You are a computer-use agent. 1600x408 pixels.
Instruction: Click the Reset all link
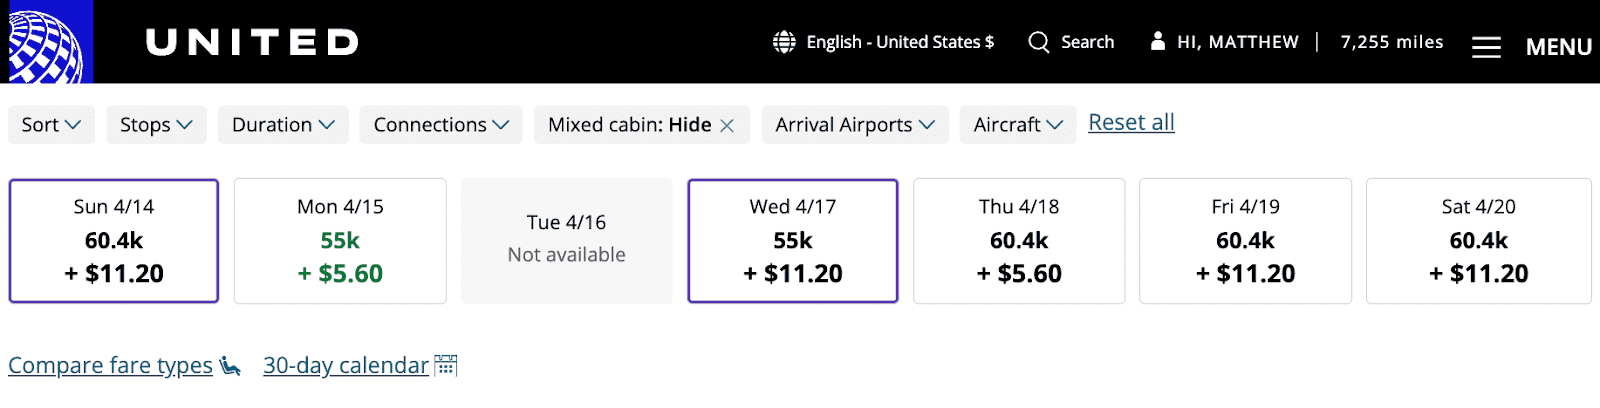[1131, 122]
